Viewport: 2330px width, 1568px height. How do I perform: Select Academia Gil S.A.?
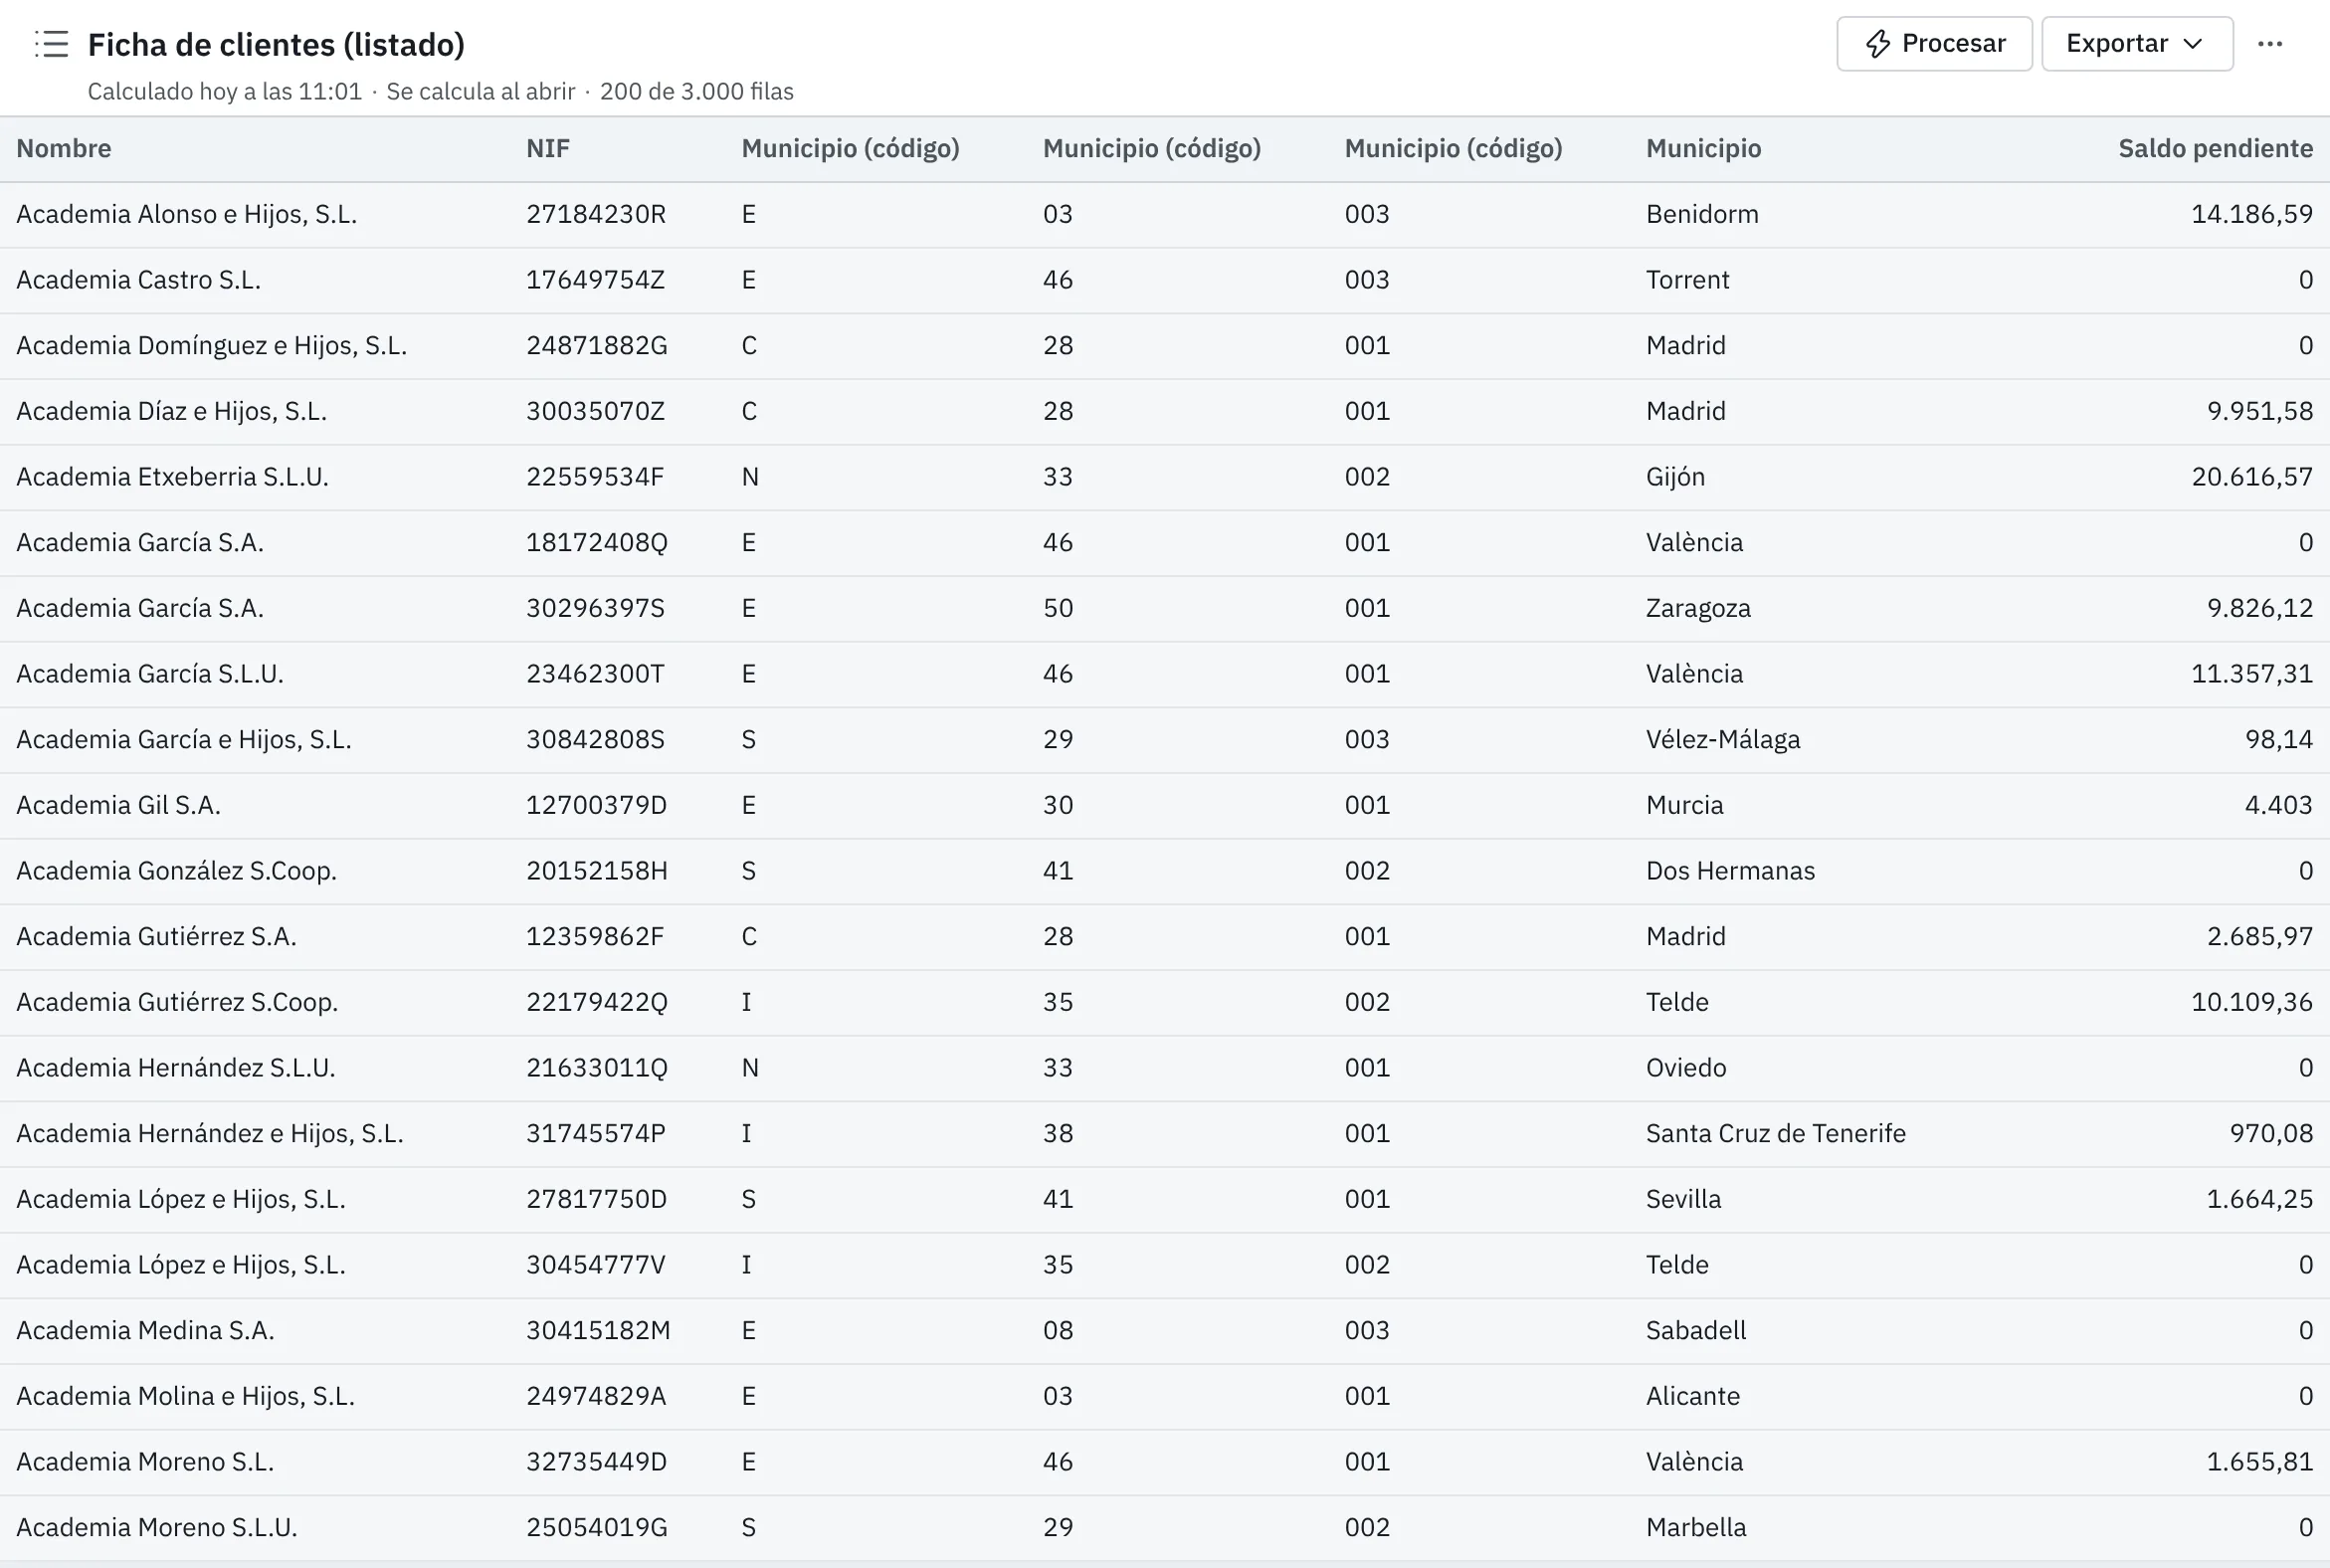[119, 805]
